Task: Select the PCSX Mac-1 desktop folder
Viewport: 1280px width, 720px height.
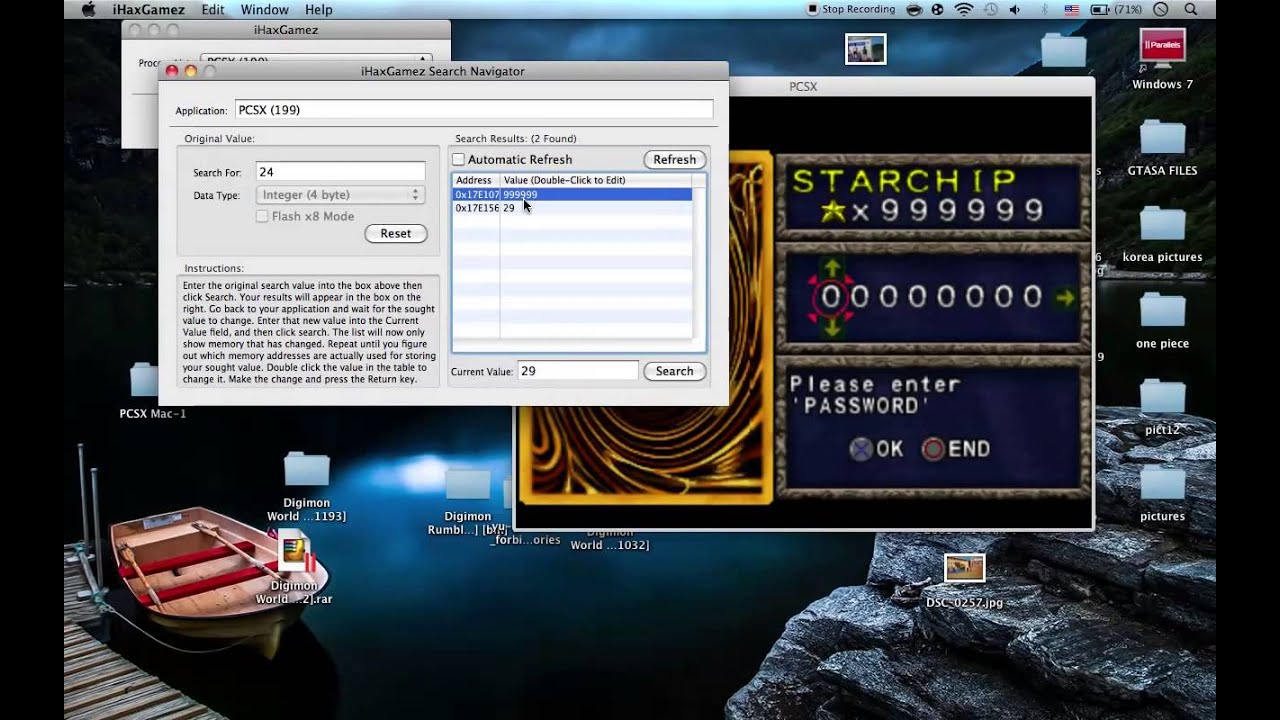Action: coord(152,390)
